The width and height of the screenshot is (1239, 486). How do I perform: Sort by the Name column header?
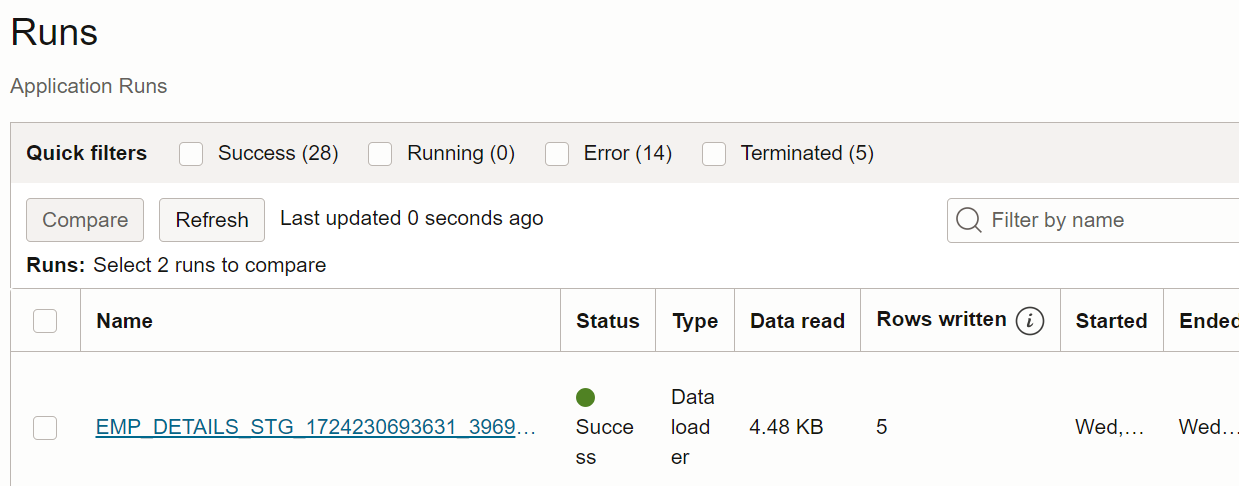[x=125, y=321]
